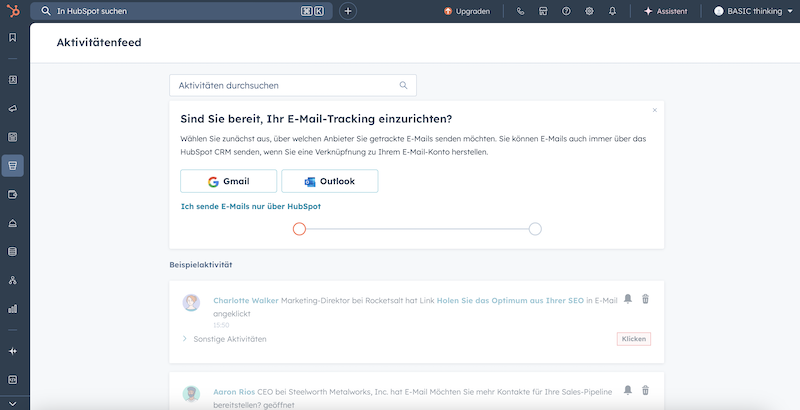Image resolution: width=800 pixels, height=410 pixels.
Task: Open the notifications bell in the top bar
Action: pyautogui.click(x=612, y=11)
